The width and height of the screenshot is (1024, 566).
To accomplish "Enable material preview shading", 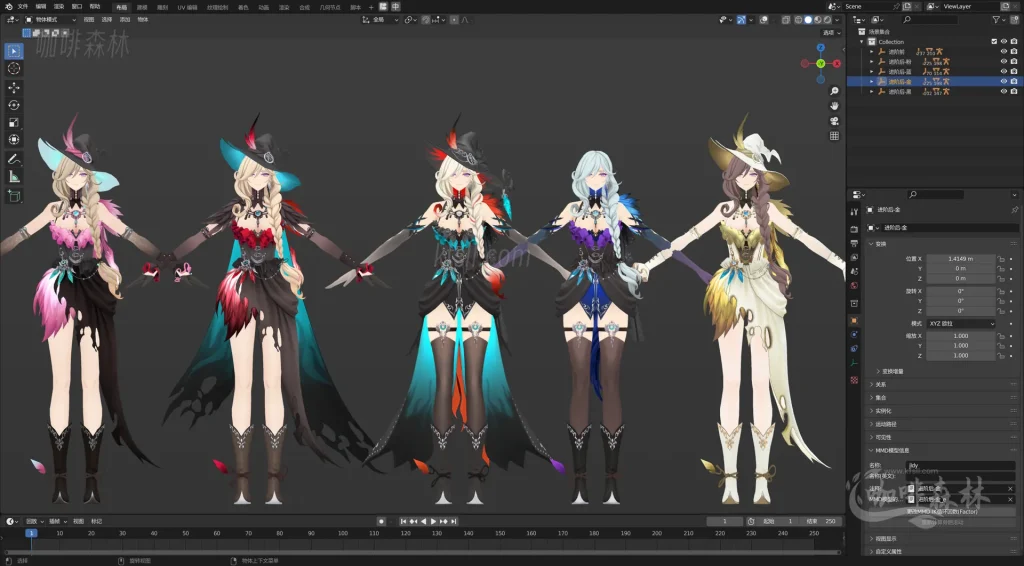I will (818, 20).
